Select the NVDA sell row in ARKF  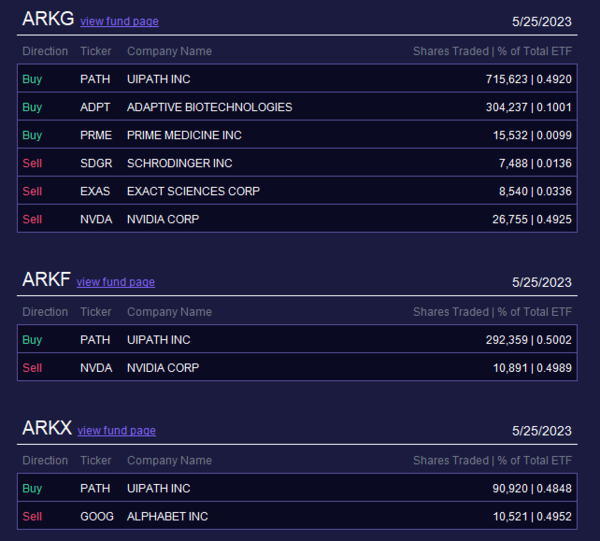(x=297, y=368)
